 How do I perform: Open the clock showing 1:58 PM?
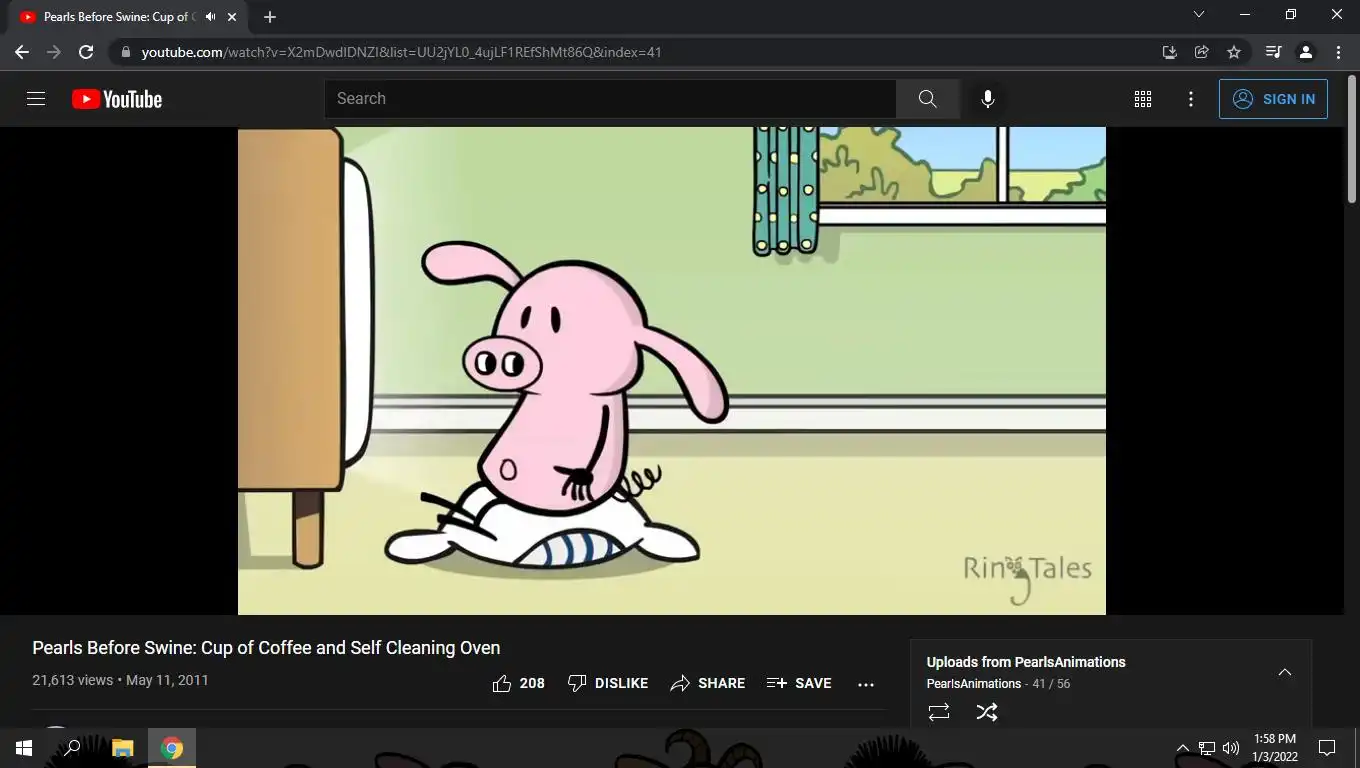pyautogui.click(x=1274, y=748)
